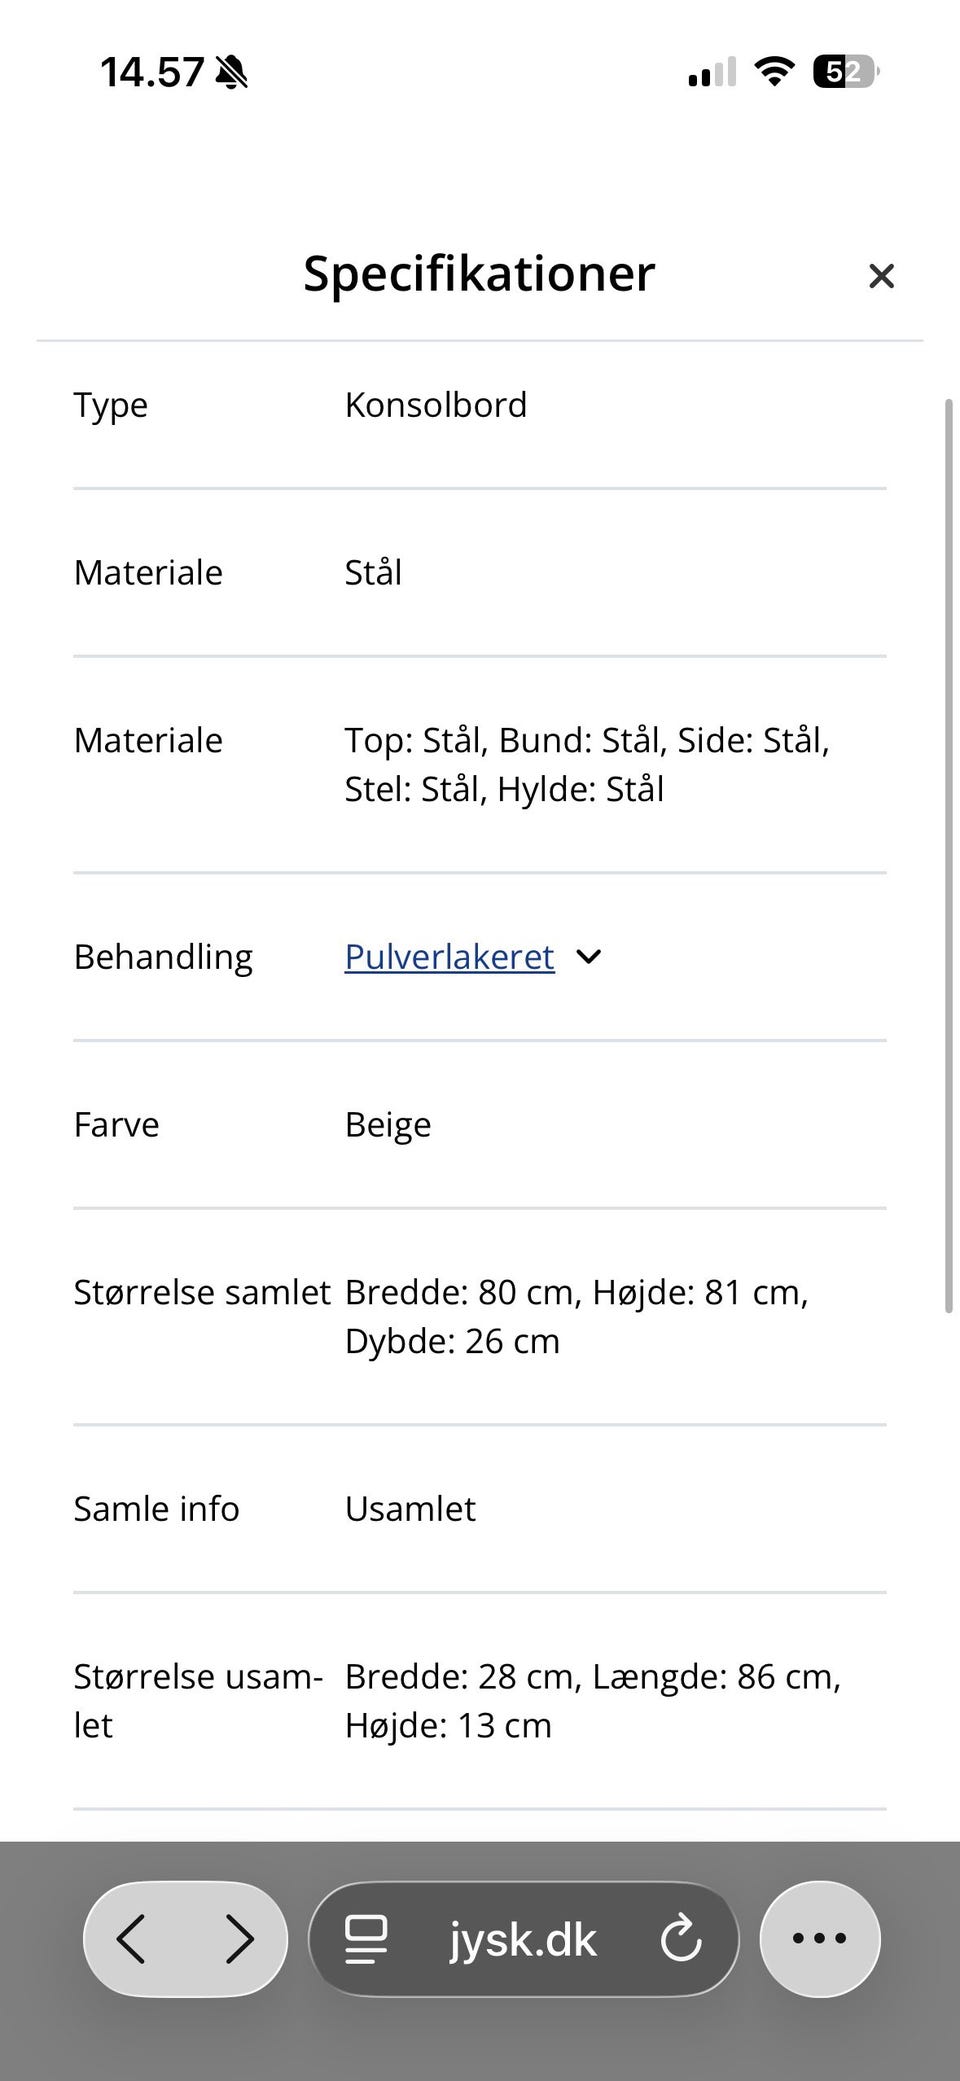The height and width of the screenshot is (2081, 960).
Task: Tap the clock showing 14.57
Action: point(152,72)
